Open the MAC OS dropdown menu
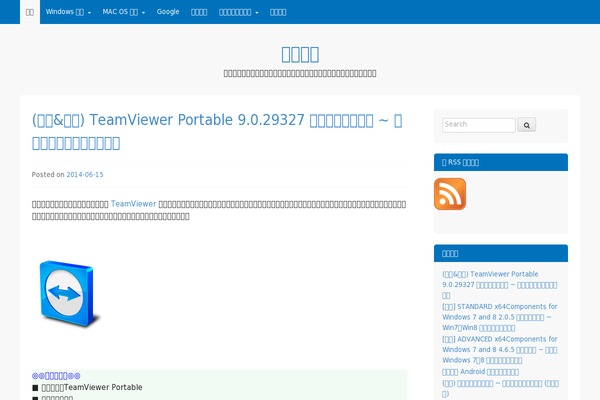This screenshot has height=400, width=600. click(123, 12)
